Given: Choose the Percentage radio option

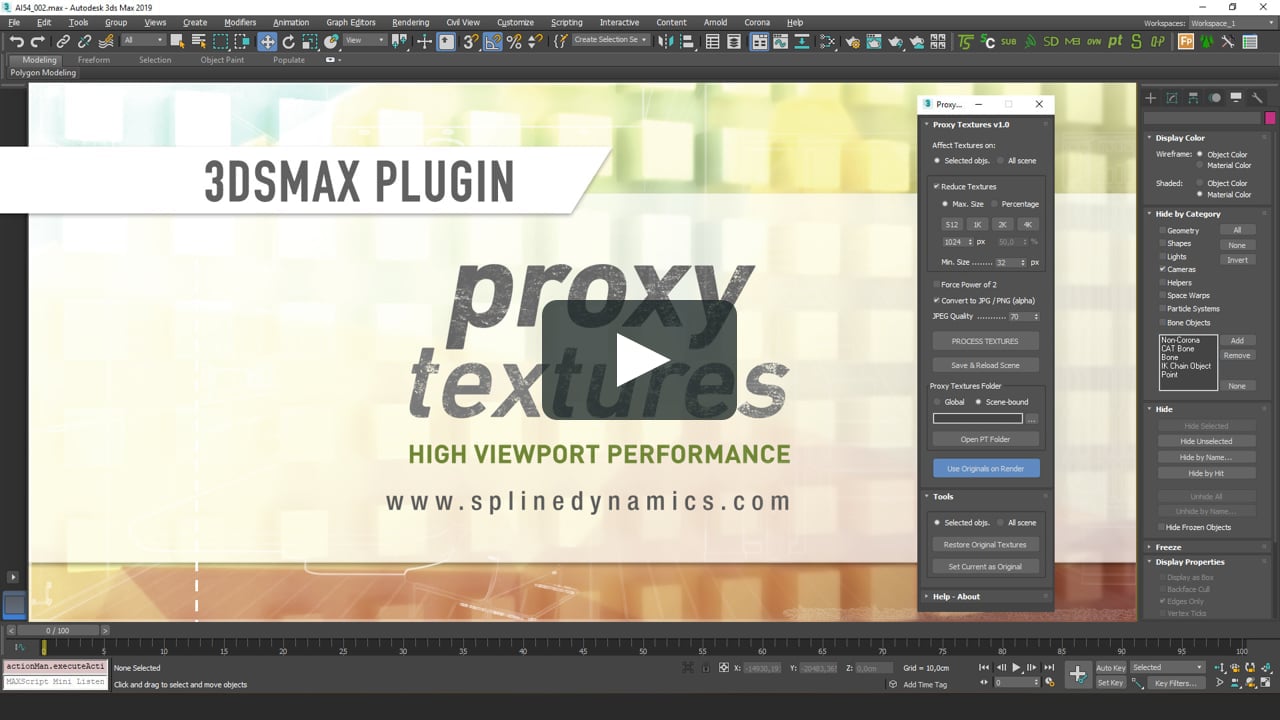Looking at the screenshot, I should [996, 204].
